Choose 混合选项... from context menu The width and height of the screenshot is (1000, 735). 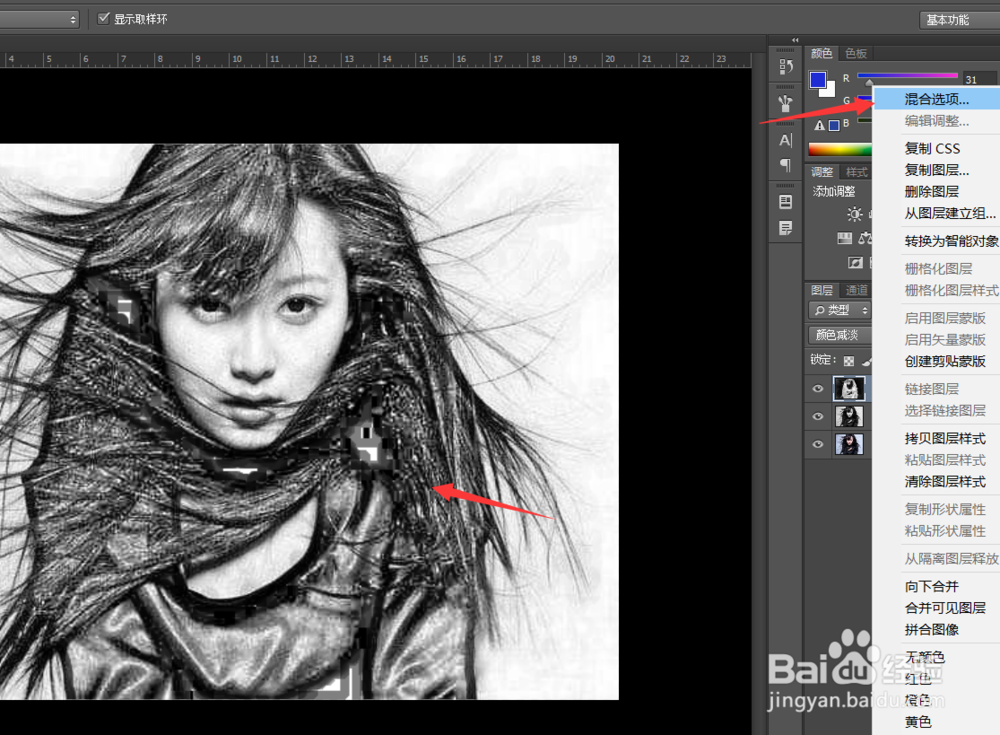tap(936, 99)
